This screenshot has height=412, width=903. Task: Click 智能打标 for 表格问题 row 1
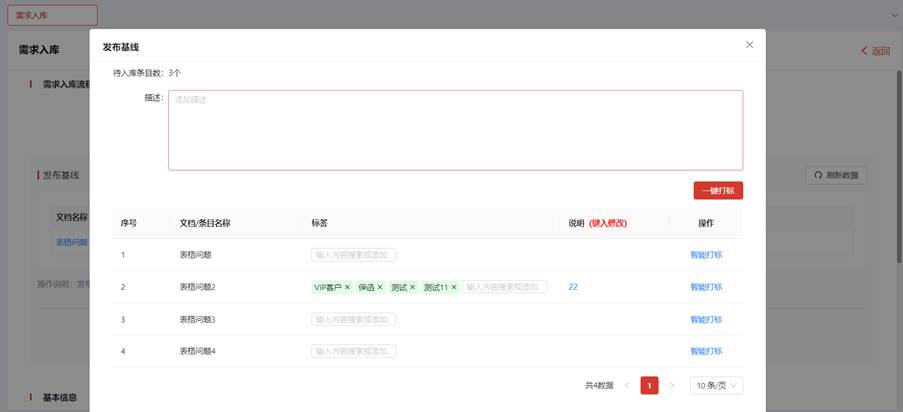[706, 255]
